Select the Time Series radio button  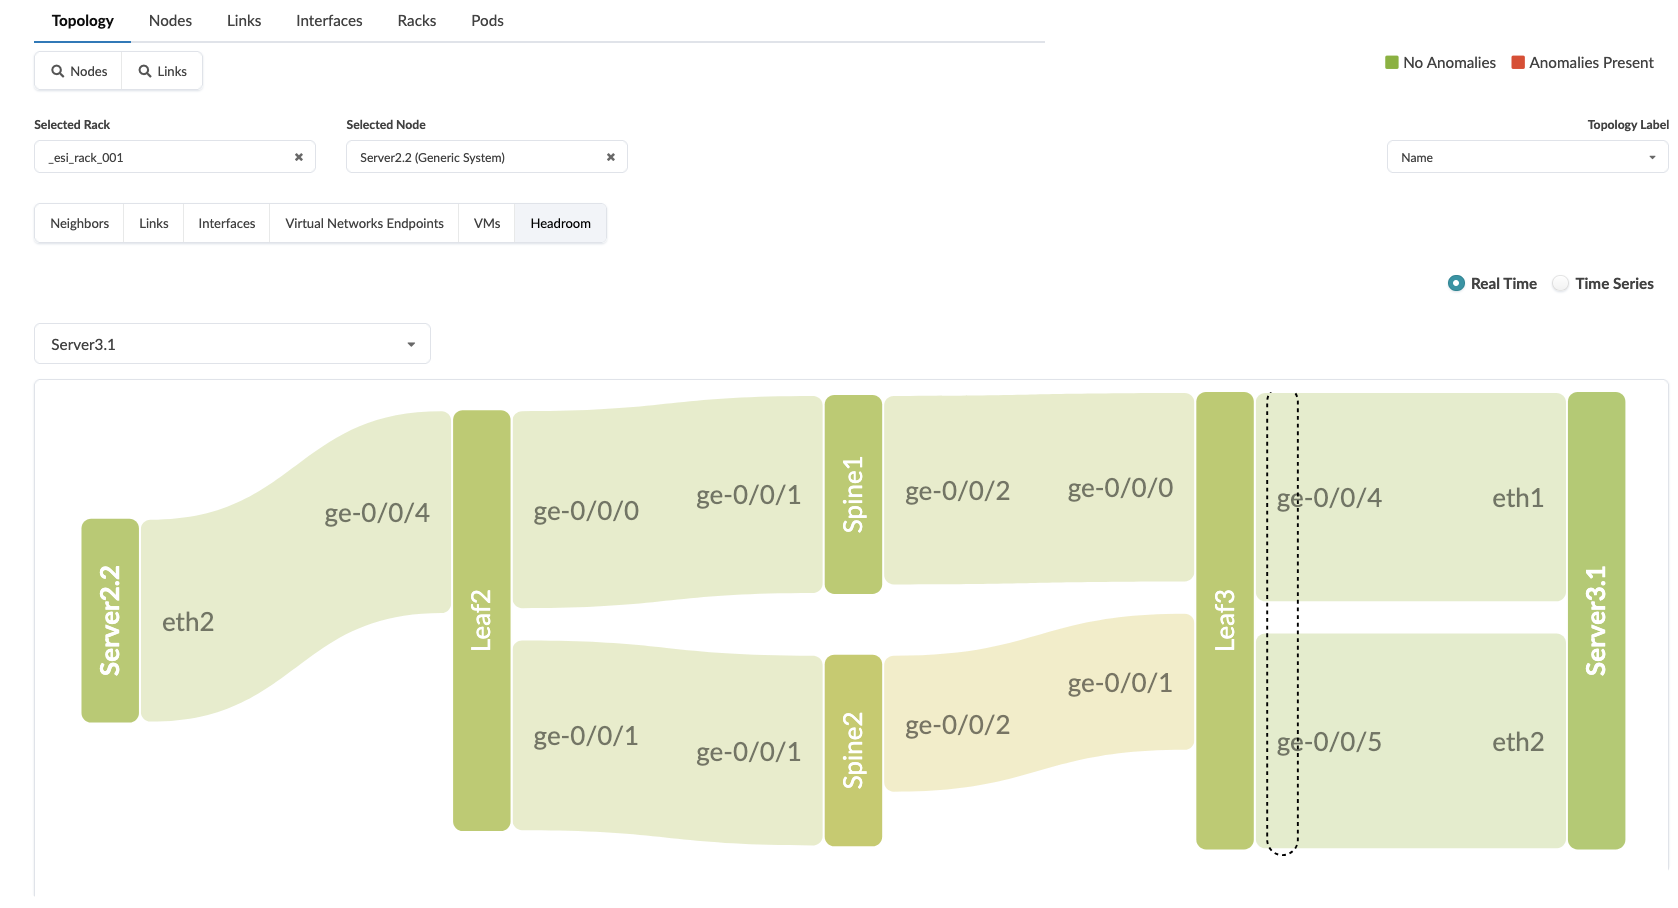1560,283
